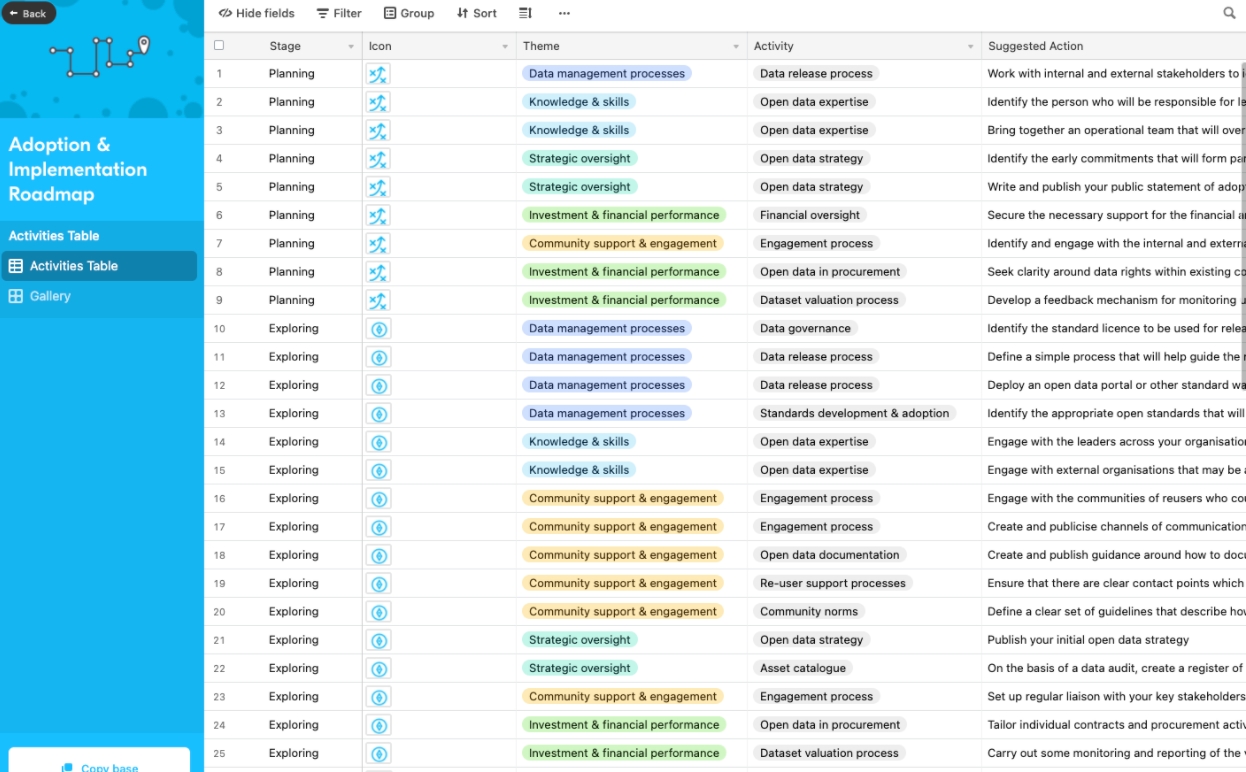
Task: Expand the Icon column dropdown arrow
Action: tap(505, 47)
